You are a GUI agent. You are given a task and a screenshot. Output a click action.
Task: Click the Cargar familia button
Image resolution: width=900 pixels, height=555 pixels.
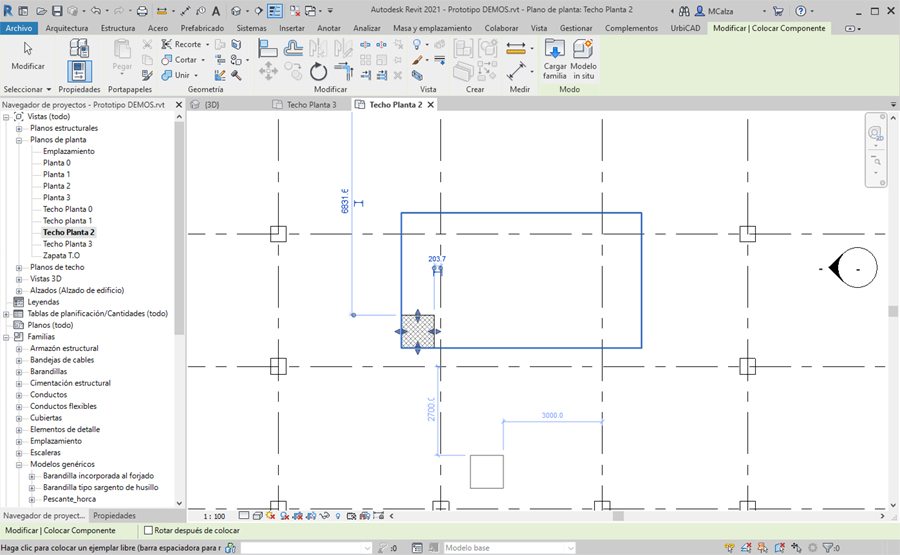tap(555, 59)
